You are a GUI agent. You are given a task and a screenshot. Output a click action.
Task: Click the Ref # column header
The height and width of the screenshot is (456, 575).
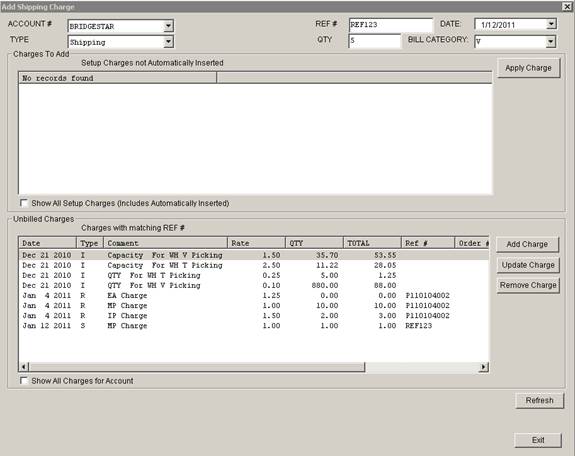point(428,243)
